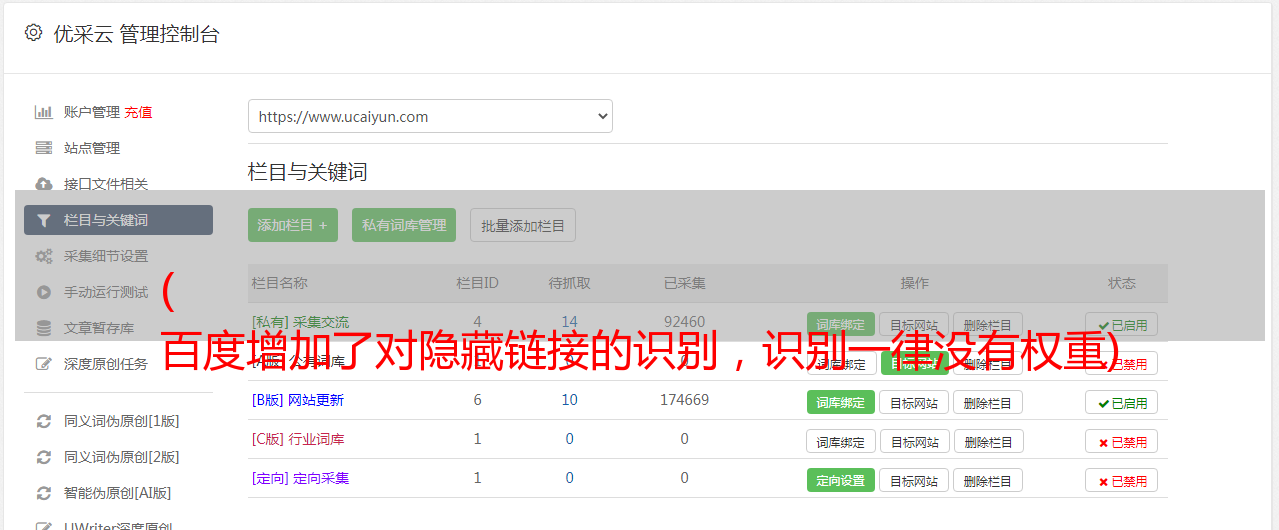Click 词库绑定 in the 采集交流 row
Image resolution: width=1279 pixels, height=530 pixels.
pos(841,324)
